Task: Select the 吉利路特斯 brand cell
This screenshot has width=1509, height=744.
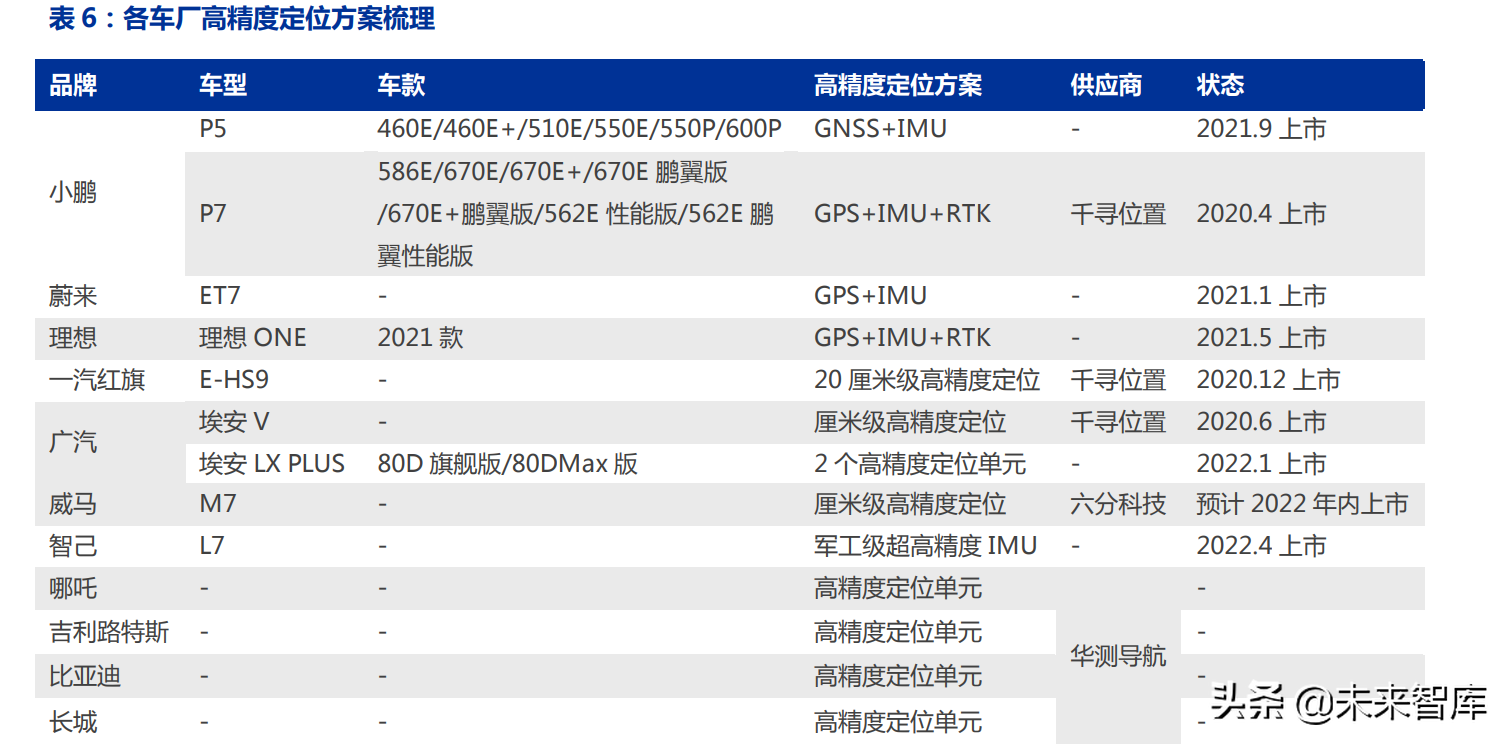Action: pos(109,632)
